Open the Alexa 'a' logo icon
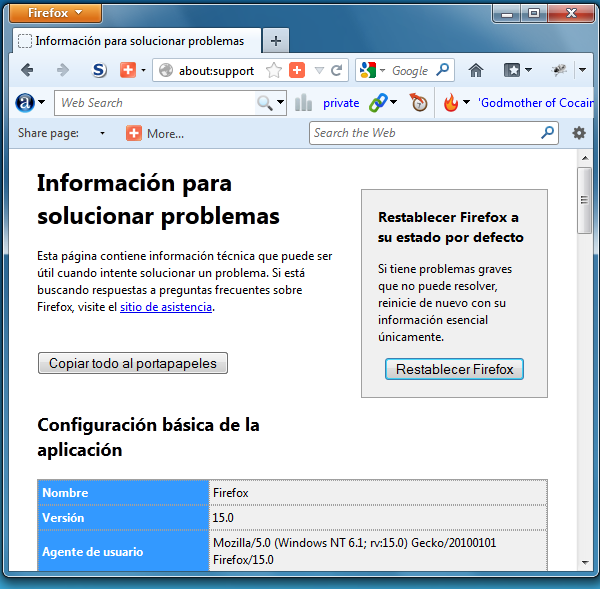 tap(24, 103)
